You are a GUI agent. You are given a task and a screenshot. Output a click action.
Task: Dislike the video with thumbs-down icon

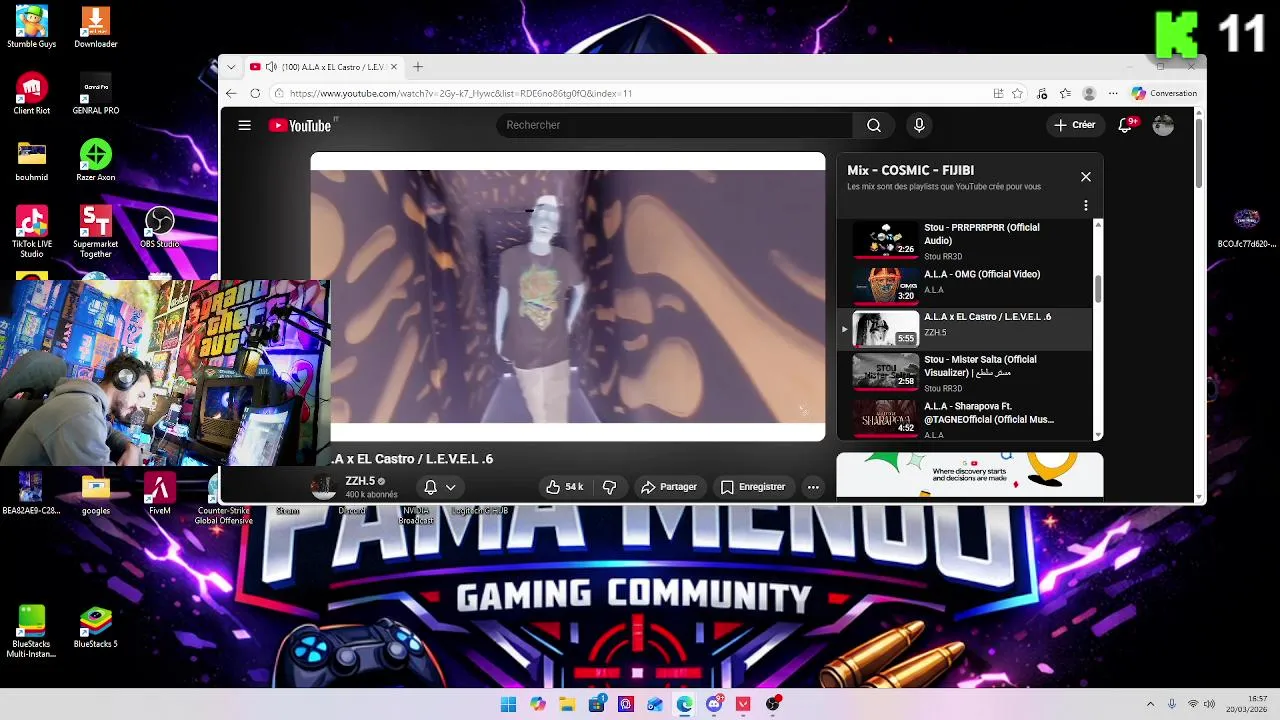click(609, 487)
